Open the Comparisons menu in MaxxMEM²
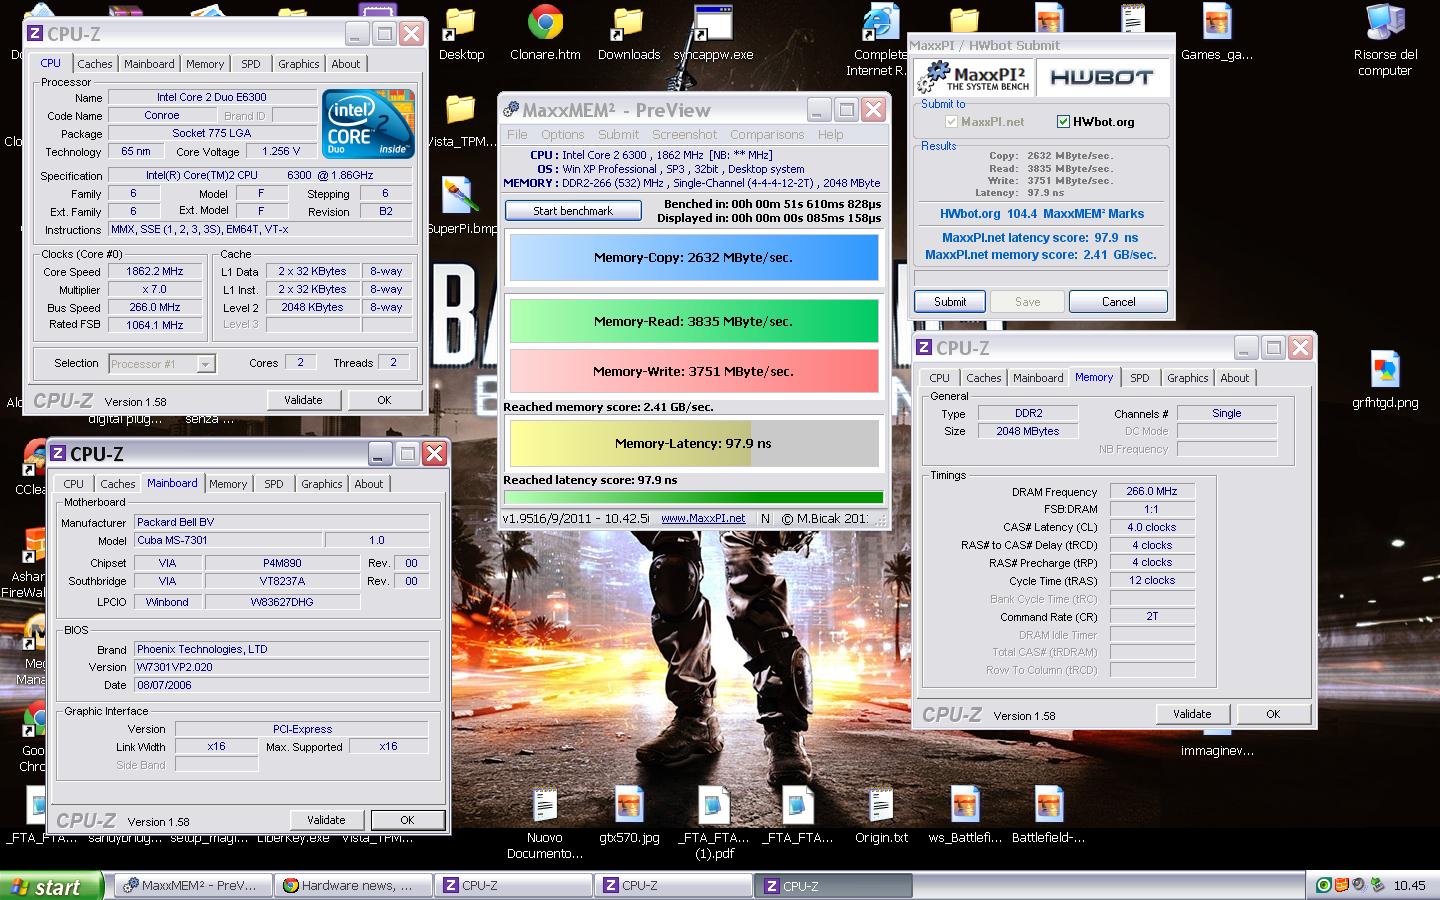 (x=767, y=134)
